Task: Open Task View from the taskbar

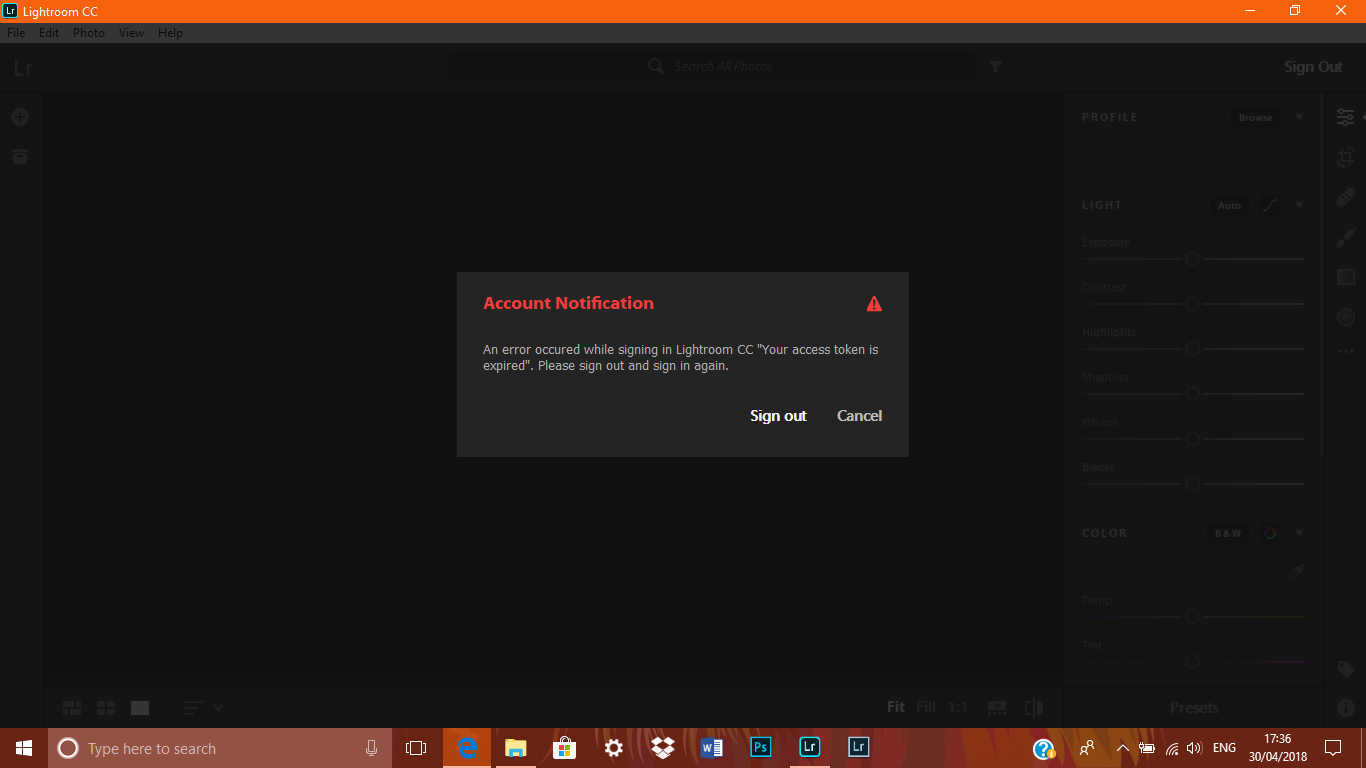Action: click(x=416, y=748)
